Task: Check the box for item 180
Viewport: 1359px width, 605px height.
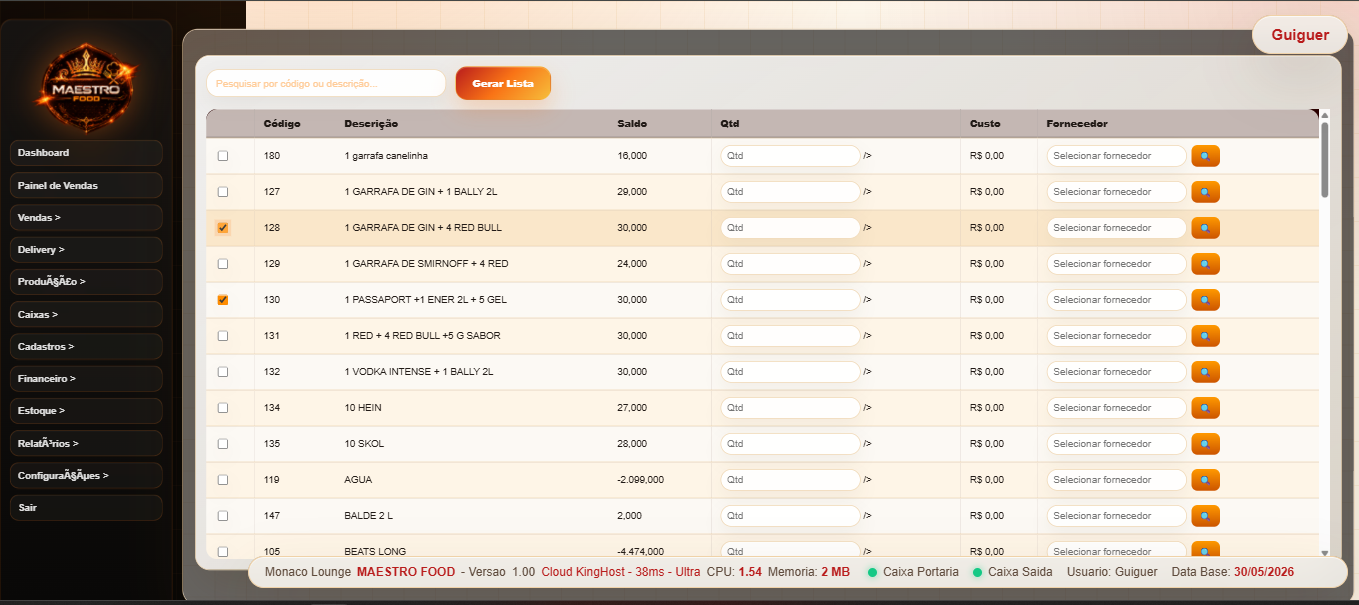Action: [x=223, y=156]
